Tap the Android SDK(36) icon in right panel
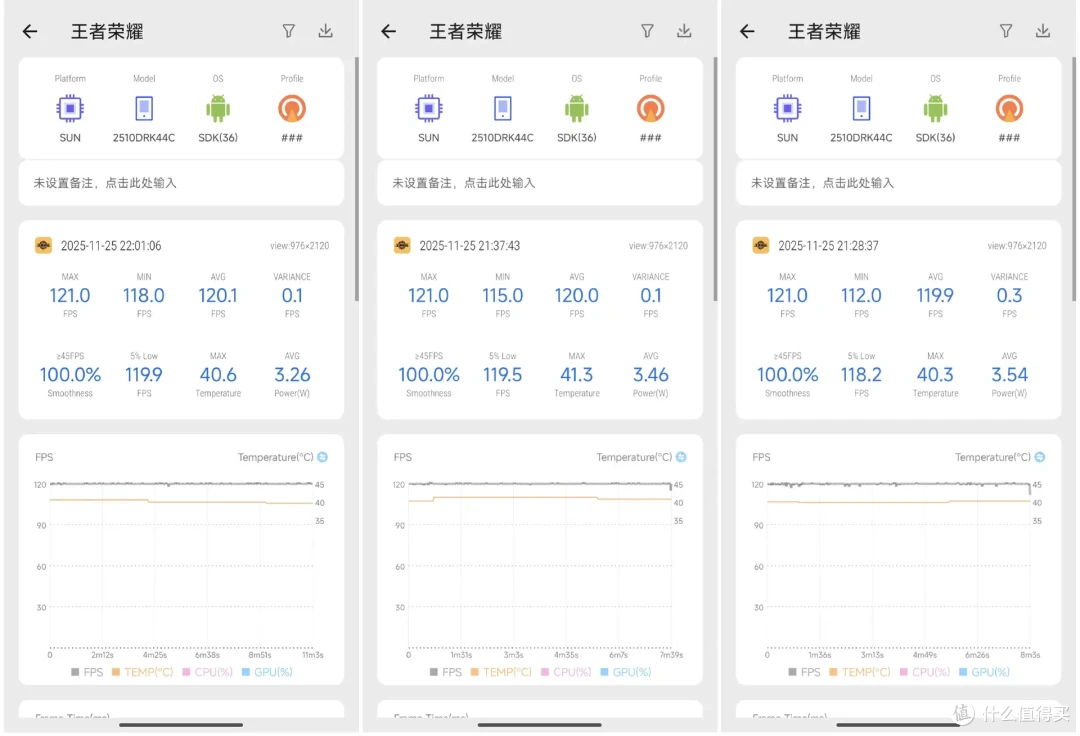Image resolution: width=1080 pixels, height=736 pixels. pyautogui.click(x=935, y=108)
